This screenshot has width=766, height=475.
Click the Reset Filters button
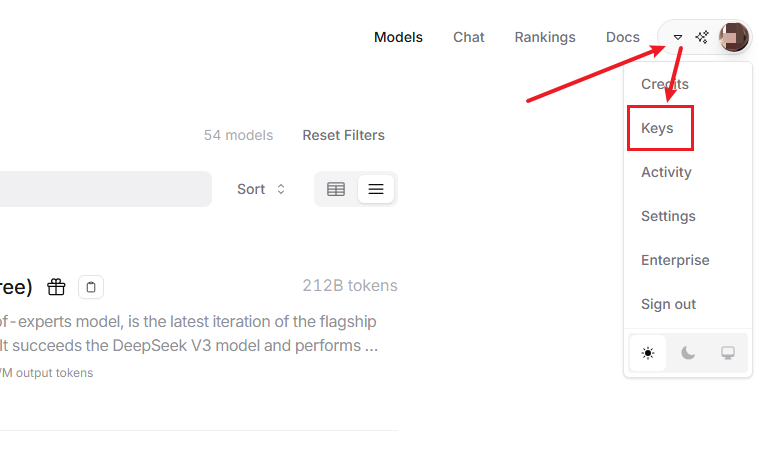click(x=343, y=135)
